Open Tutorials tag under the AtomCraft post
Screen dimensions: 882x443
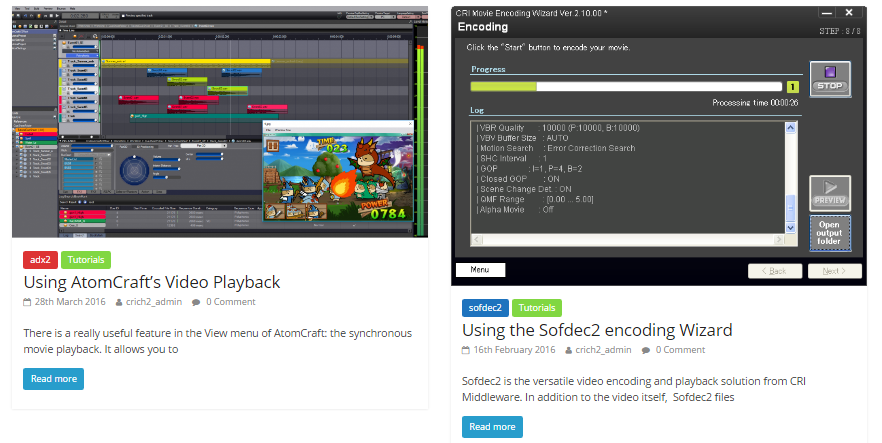pos(86,260)
